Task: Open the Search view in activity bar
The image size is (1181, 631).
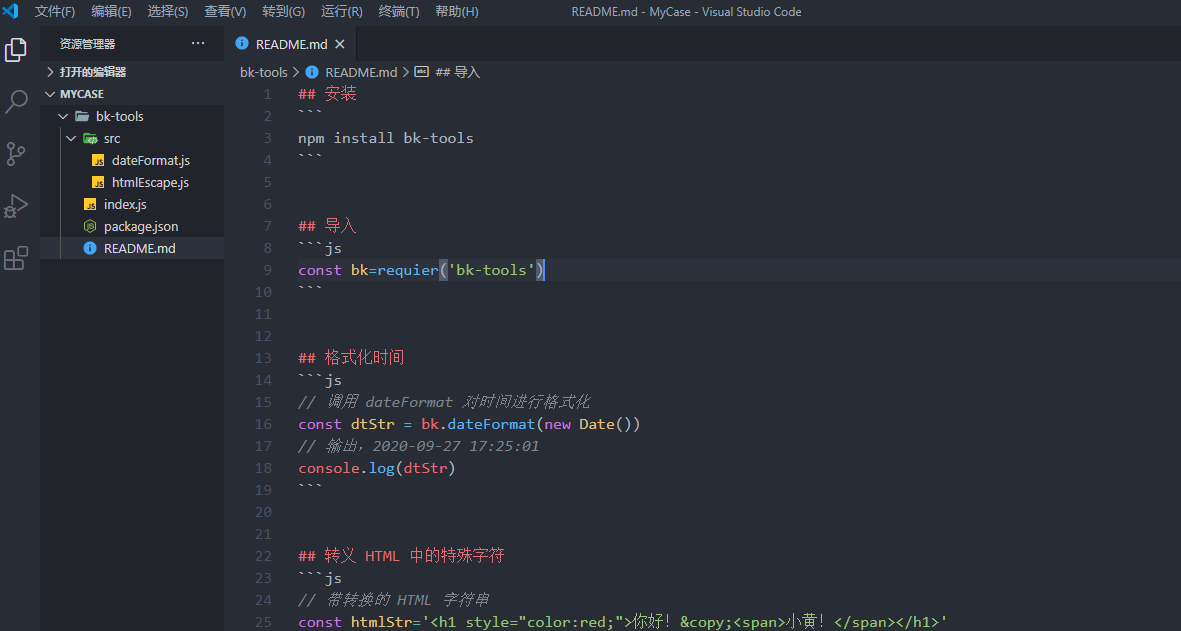Action: pos(16,102)
